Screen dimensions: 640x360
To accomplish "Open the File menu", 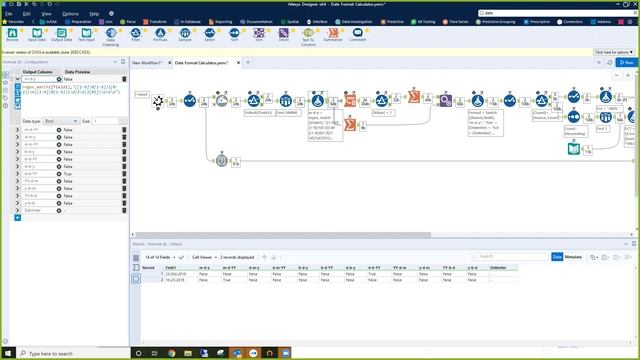I will (9, 13).
